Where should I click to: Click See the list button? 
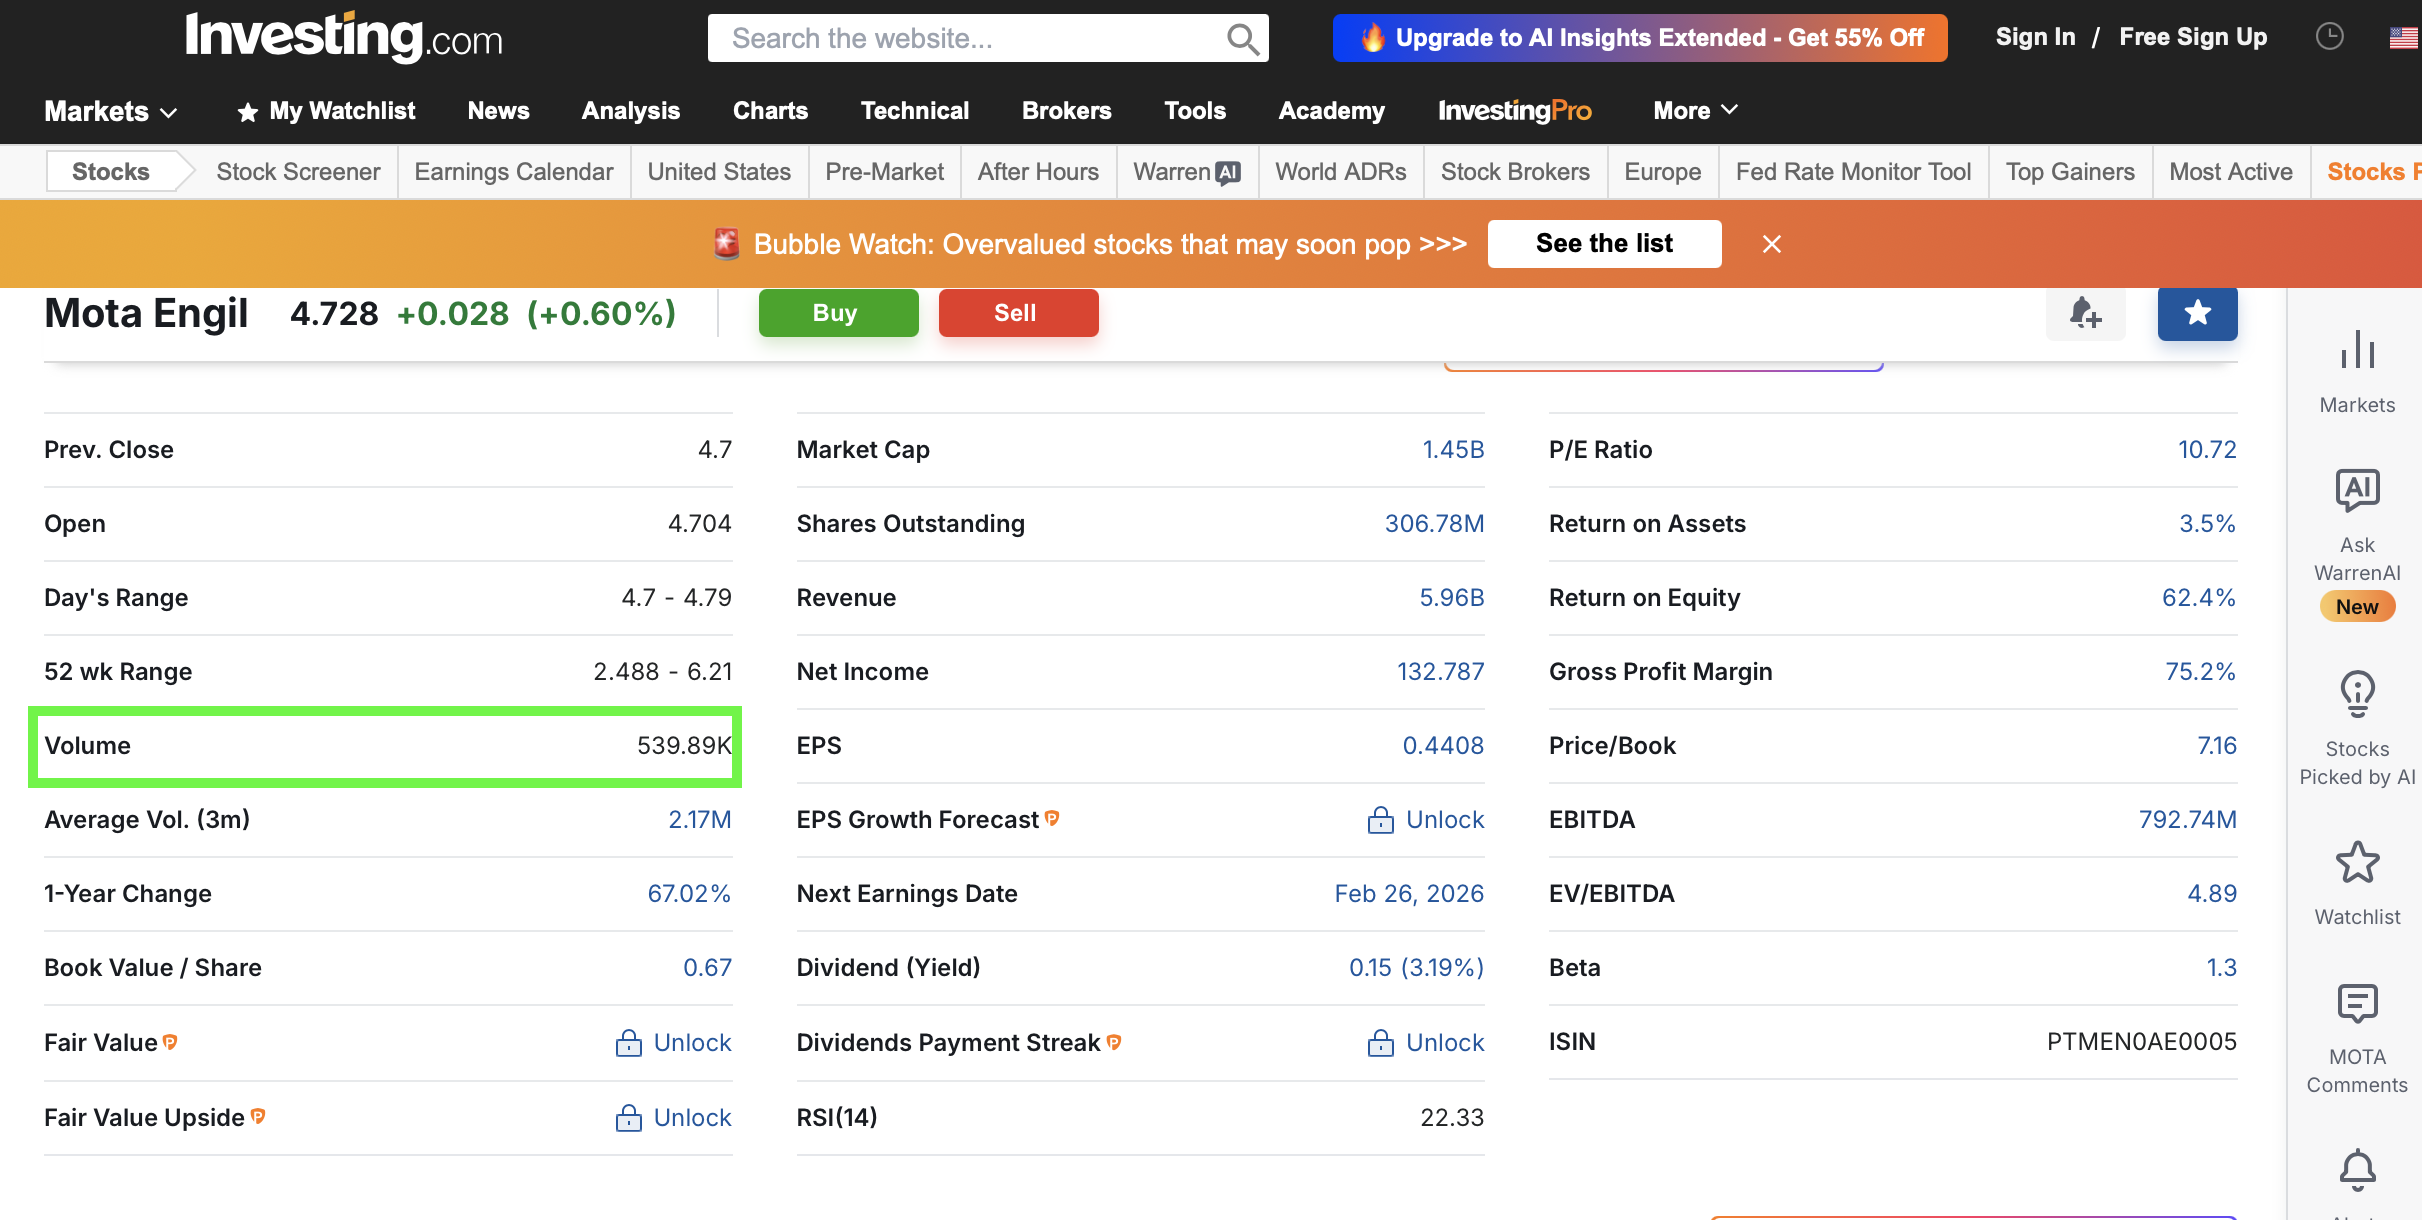[1604, 244]
